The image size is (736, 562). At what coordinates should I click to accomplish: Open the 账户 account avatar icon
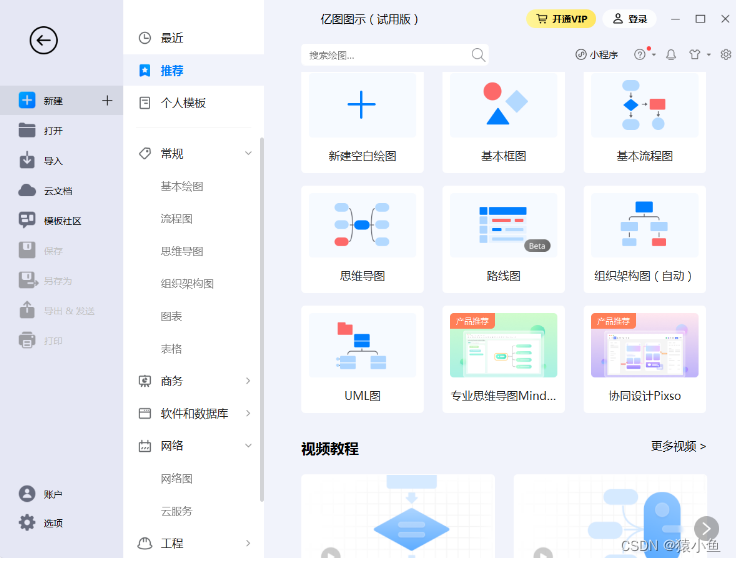pyautogui.click(x=27, y=494)
